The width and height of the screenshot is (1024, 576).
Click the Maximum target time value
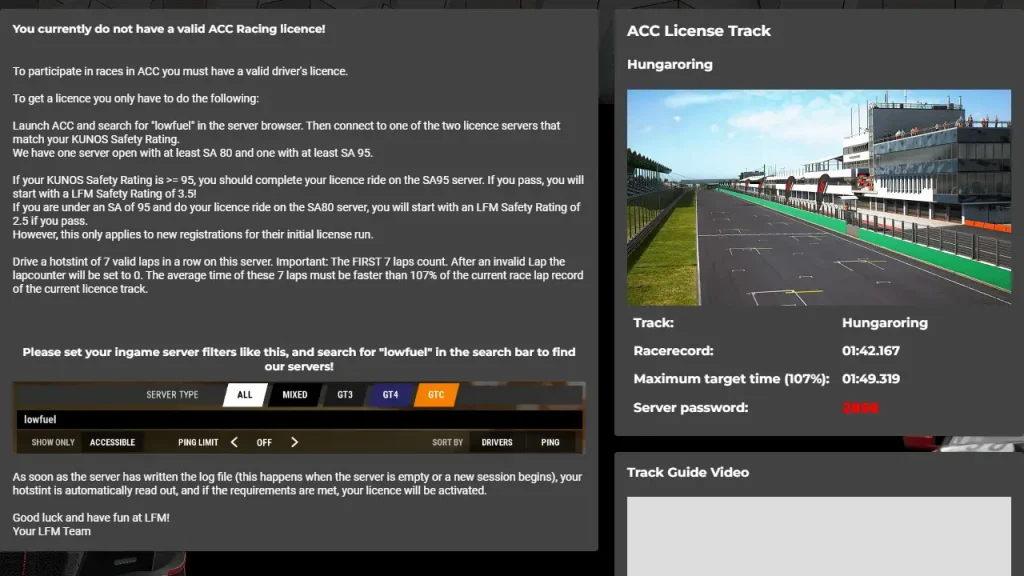coord(873,380)
